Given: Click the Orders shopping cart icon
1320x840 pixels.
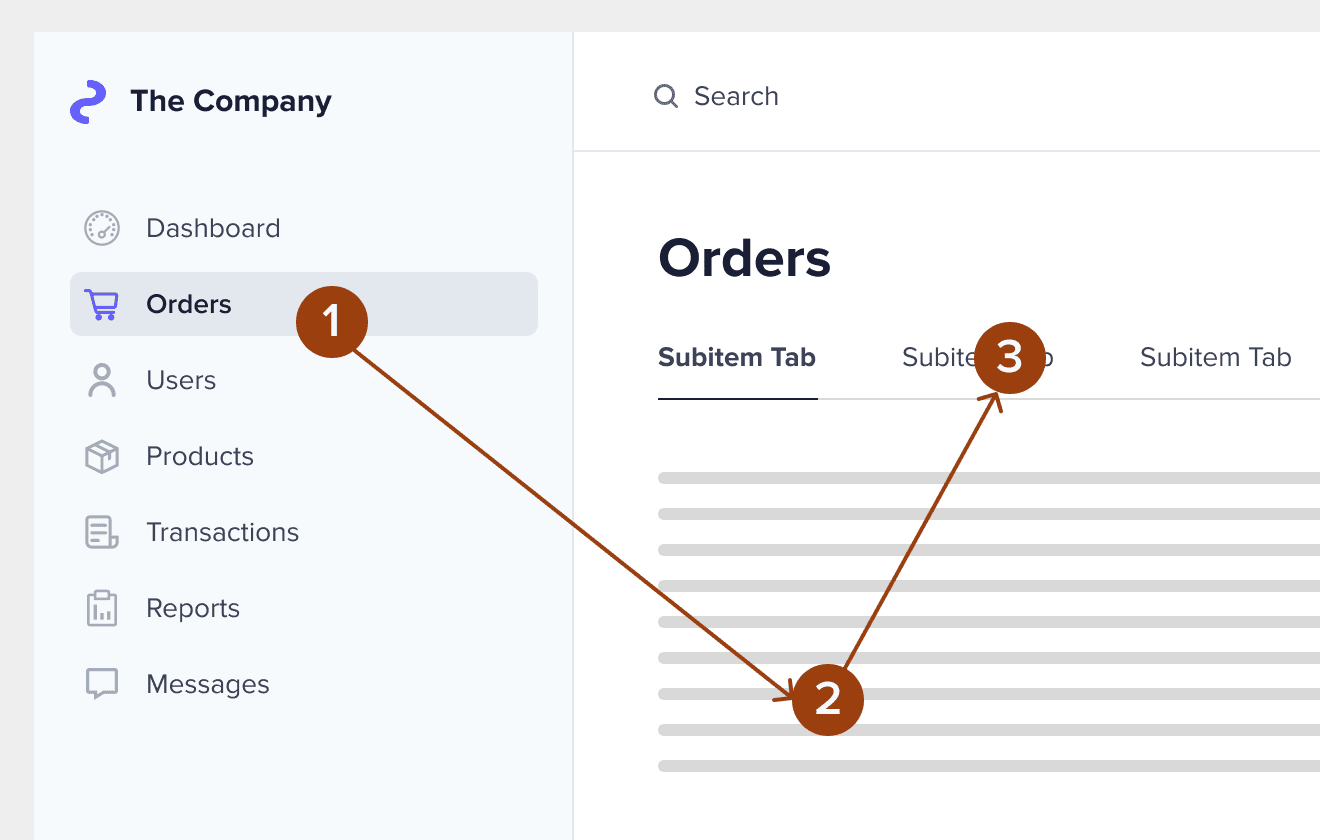Looking at the screenshot, I should 102,304.
